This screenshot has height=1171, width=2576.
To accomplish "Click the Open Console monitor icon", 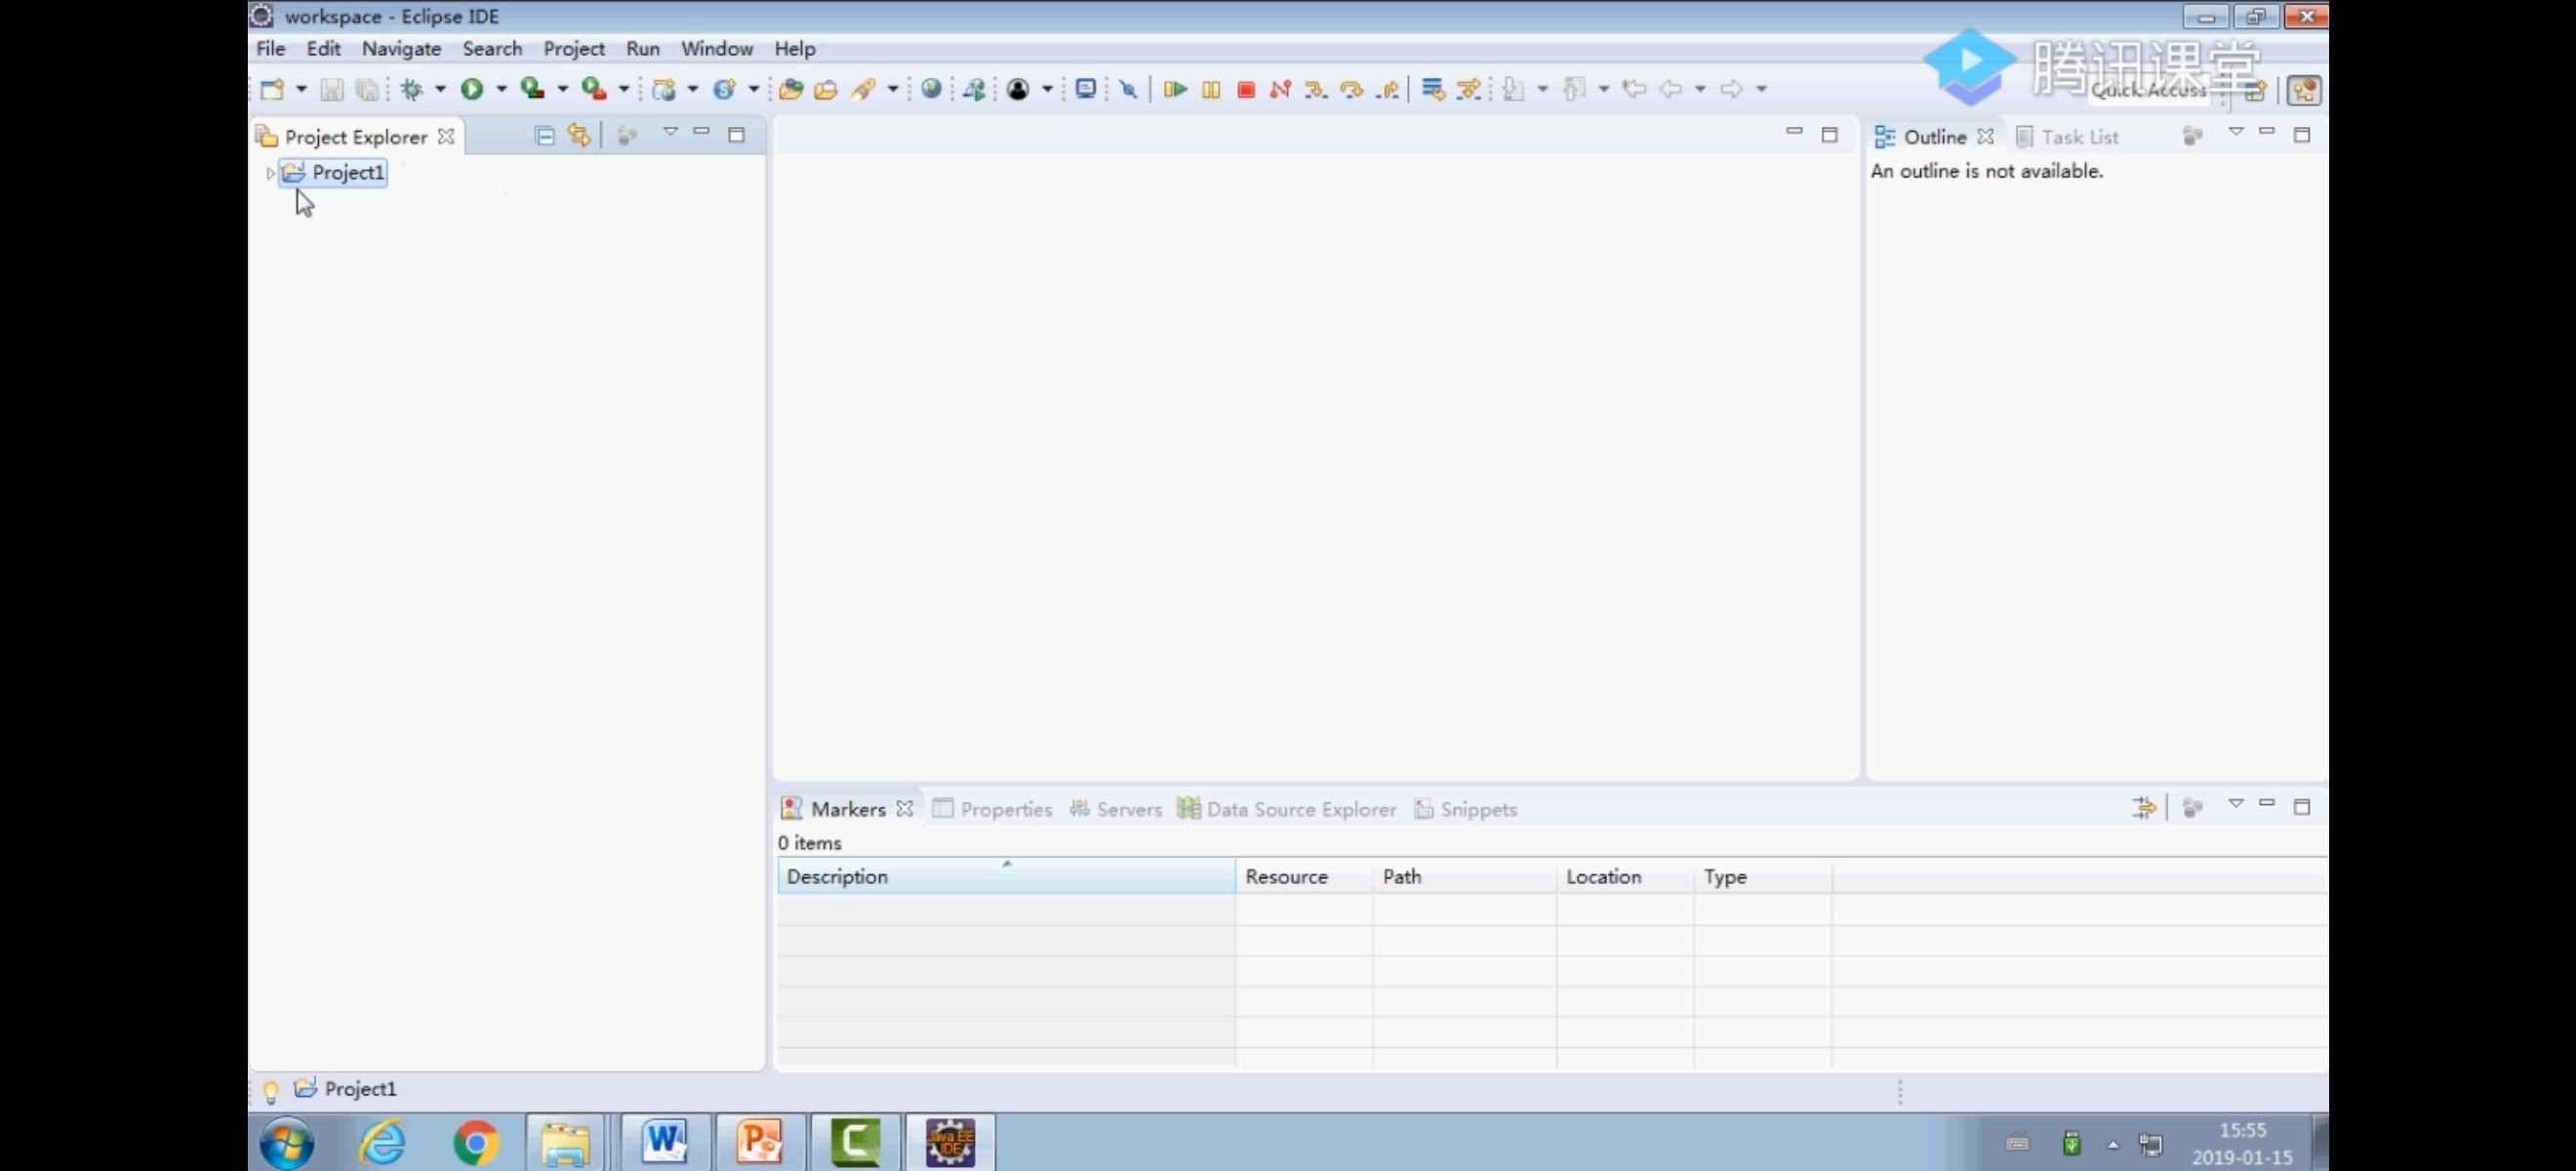I will 1086,89.
